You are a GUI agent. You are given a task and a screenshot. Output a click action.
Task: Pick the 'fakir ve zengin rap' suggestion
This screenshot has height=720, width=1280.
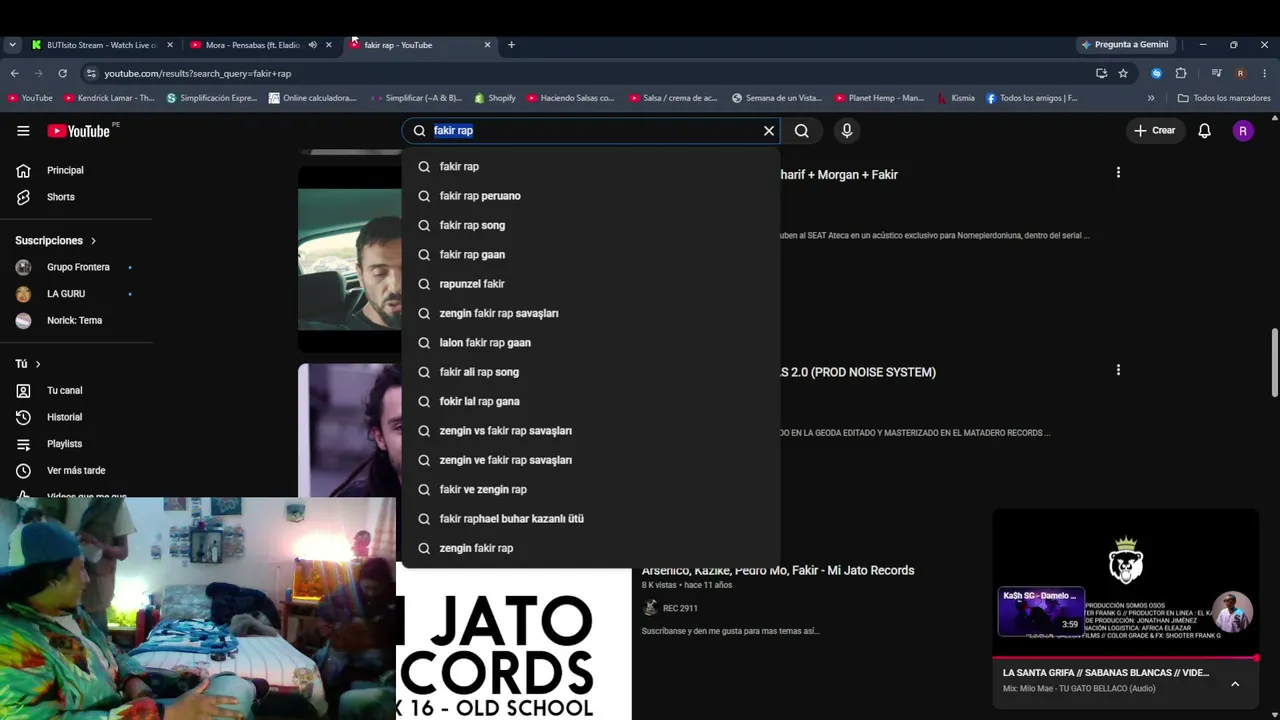pos(590,489)
